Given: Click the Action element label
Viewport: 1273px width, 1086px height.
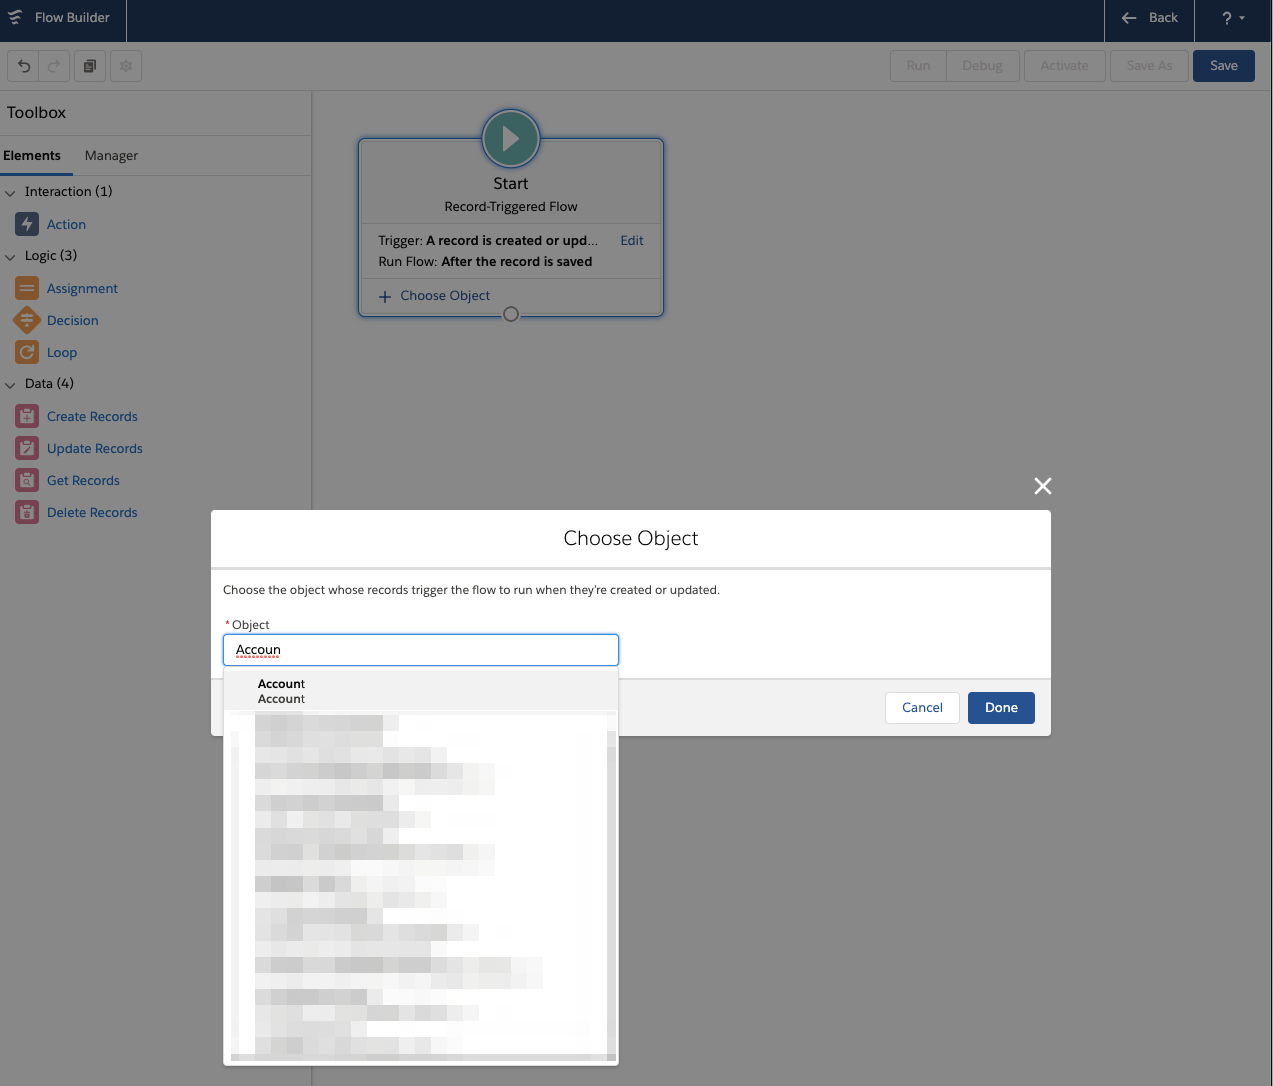Looking at the screenshot, I should pos(66,225).
